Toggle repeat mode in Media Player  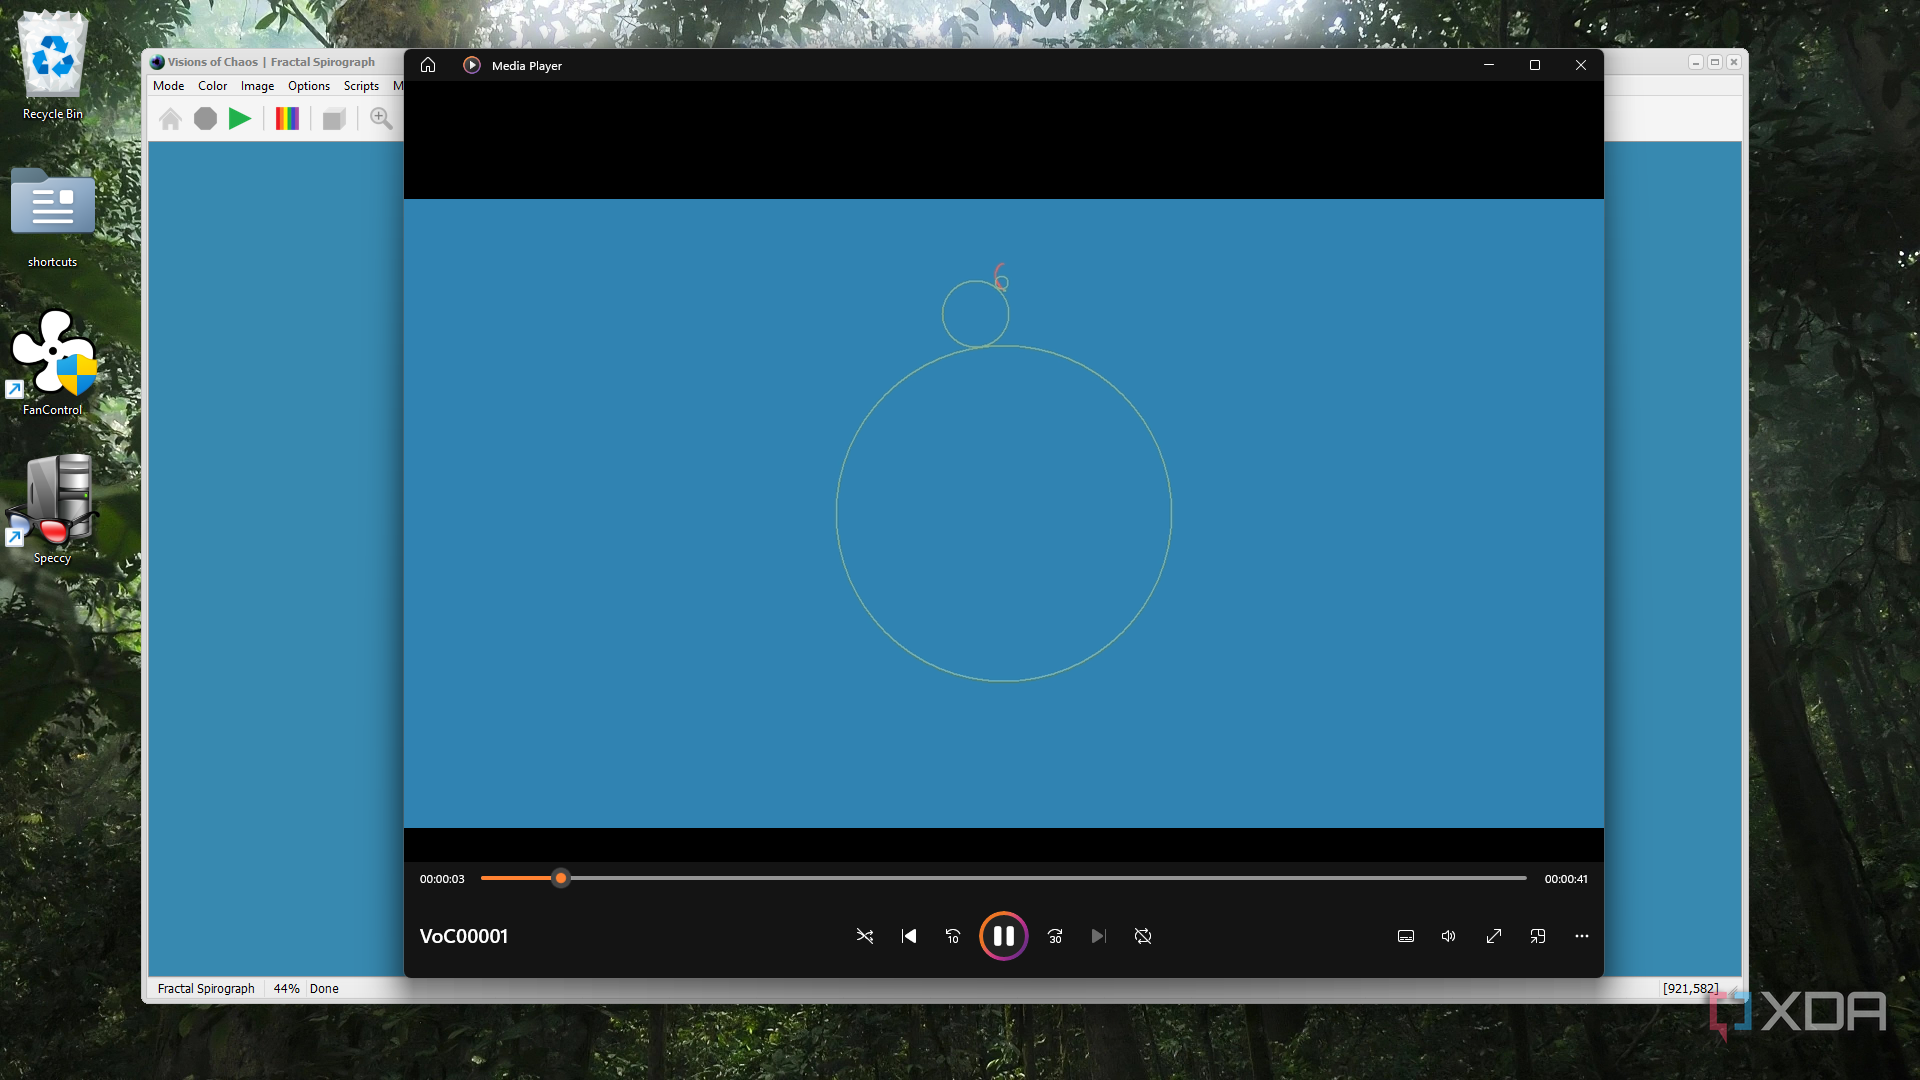pos(1143,936)
